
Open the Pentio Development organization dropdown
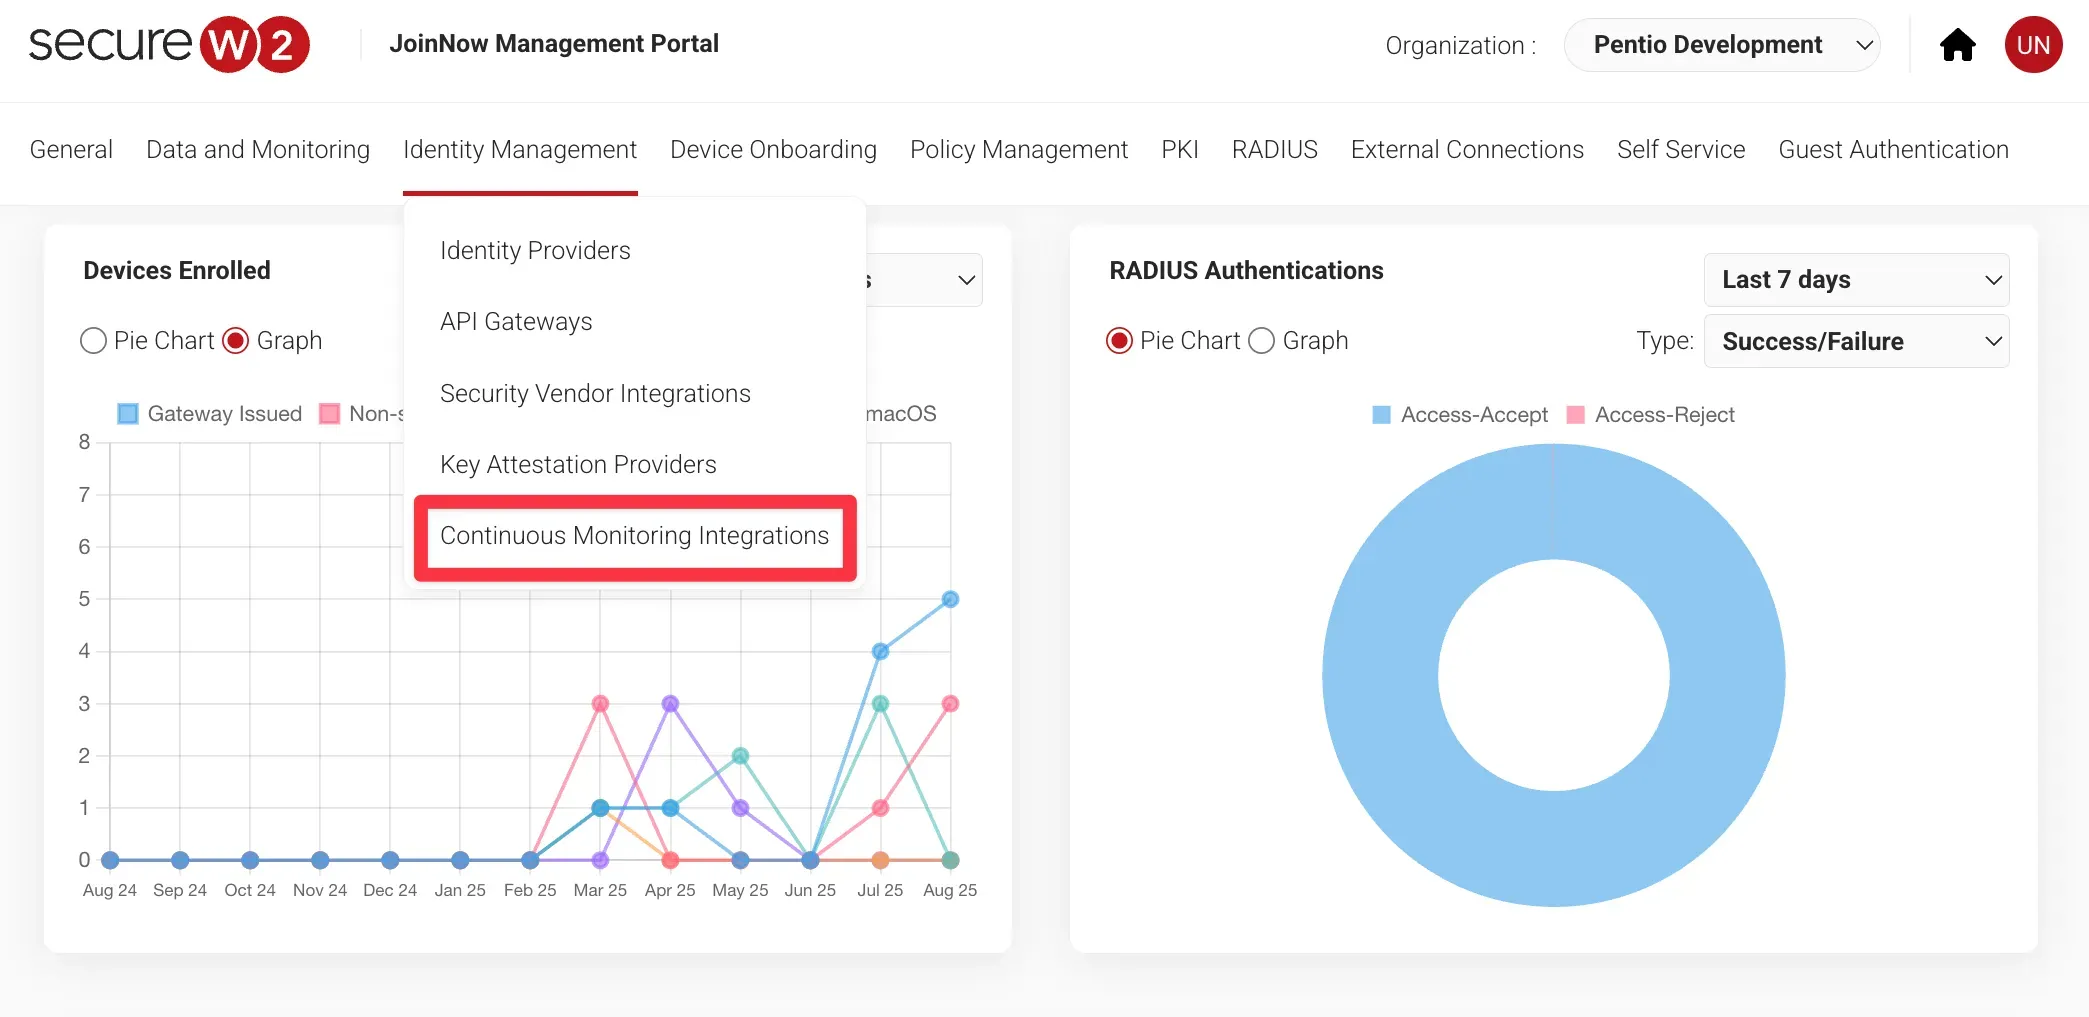coord(1721,45)
